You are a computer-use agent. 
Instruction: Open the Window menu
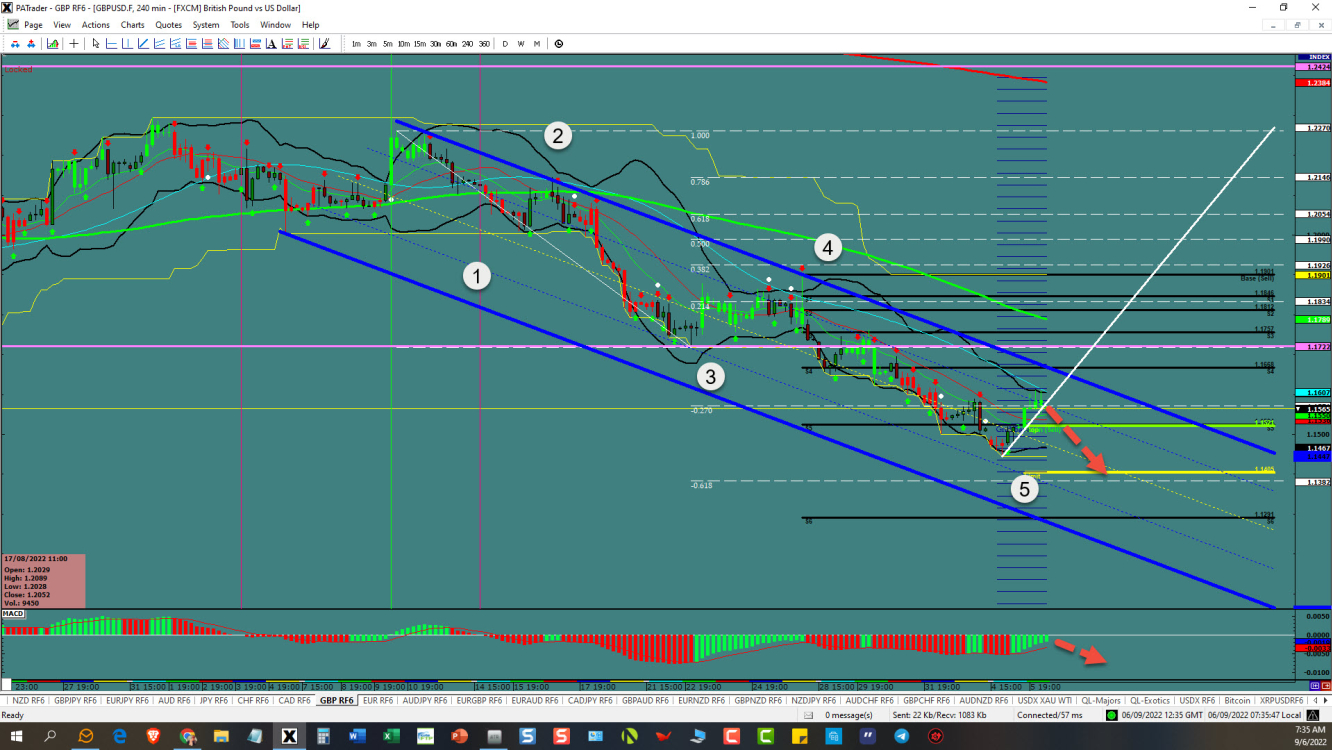coord(275,24)
